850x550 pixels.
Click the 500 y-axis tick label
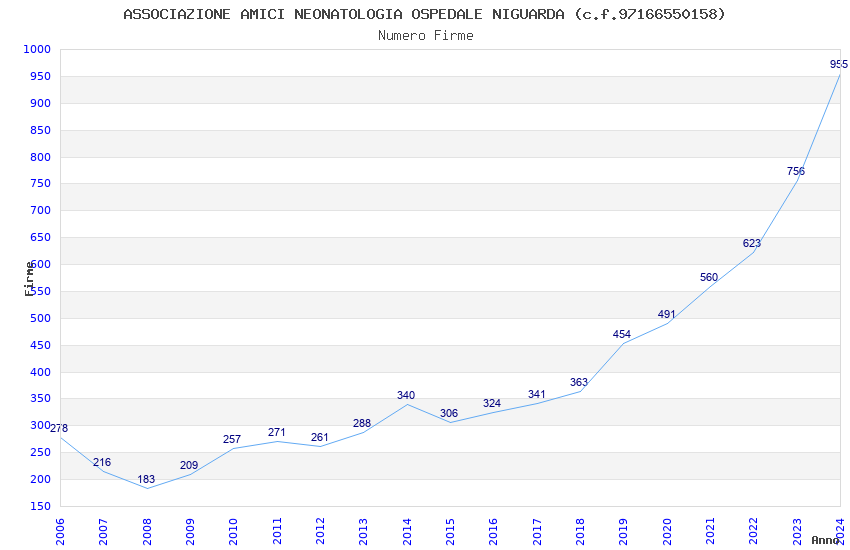pyautogui.click(x=41, y=318)
